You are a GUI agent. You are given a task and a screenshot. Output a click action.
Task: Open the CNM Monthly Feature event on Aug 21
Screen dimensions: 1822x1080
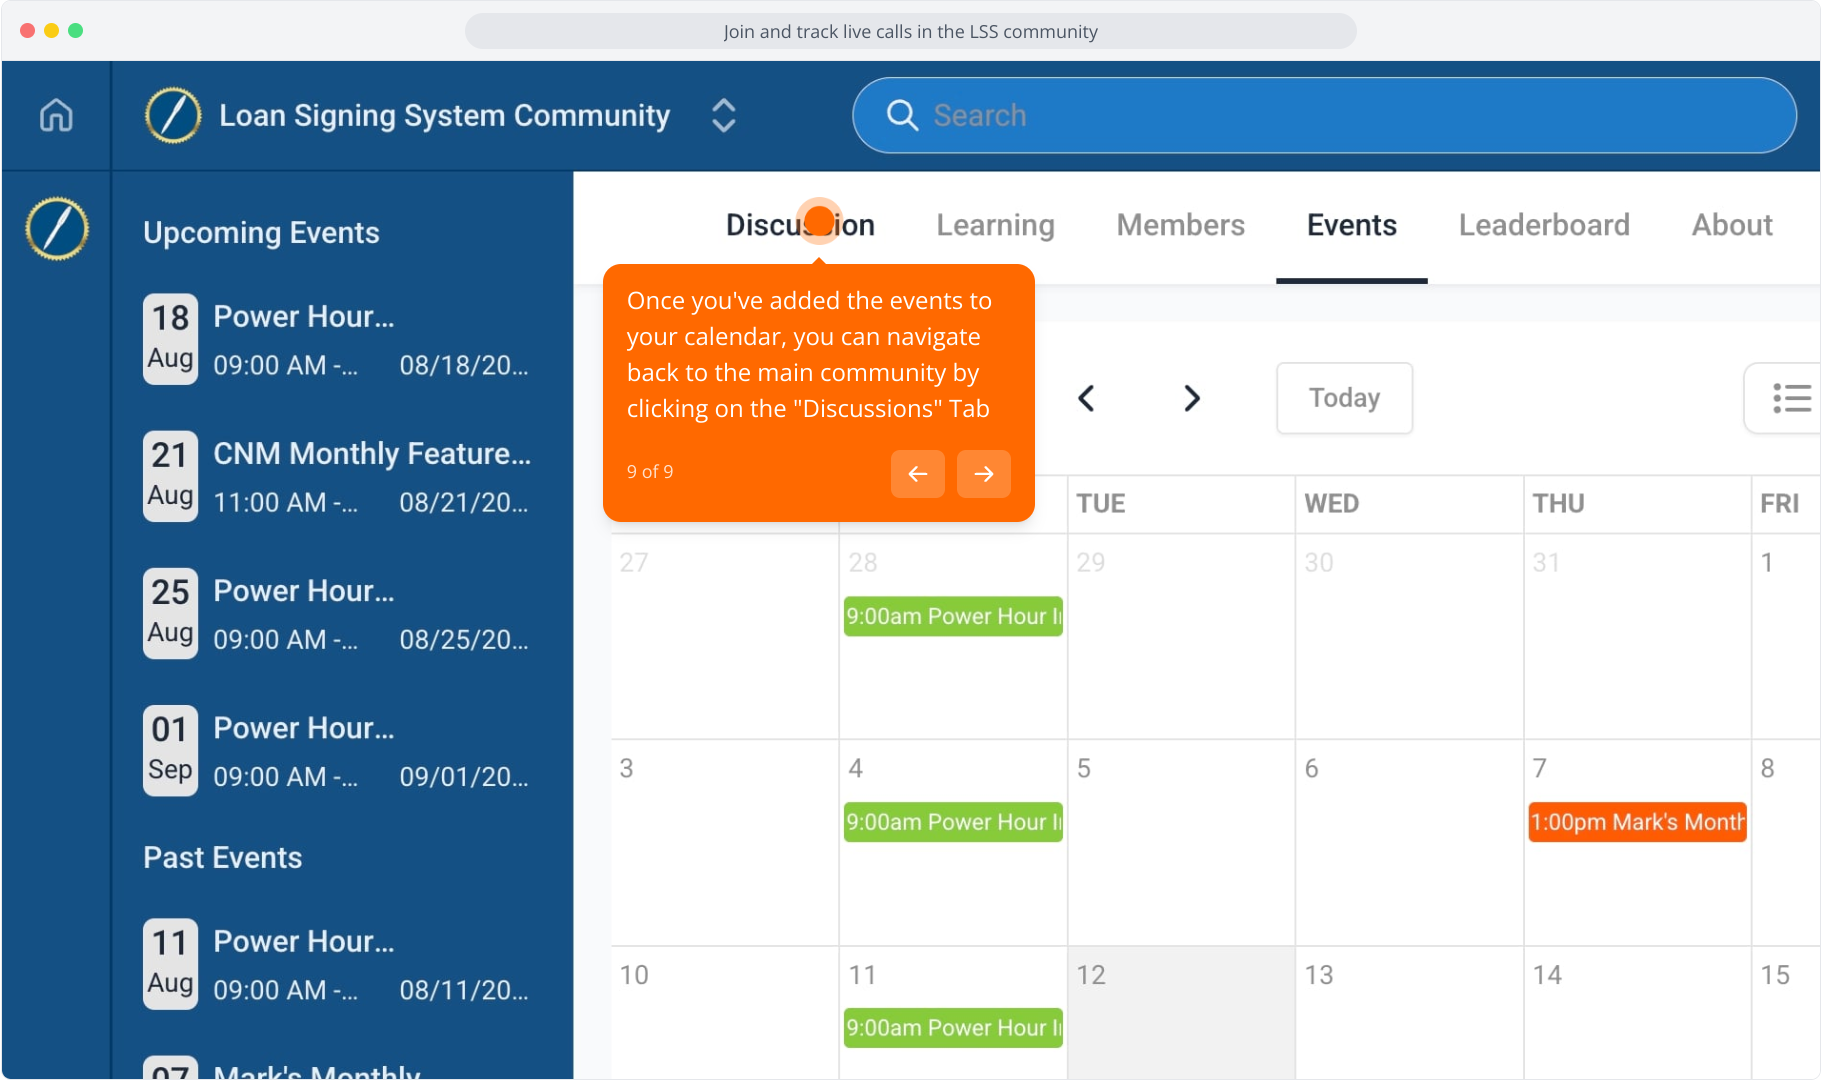(x=338, y=476)
